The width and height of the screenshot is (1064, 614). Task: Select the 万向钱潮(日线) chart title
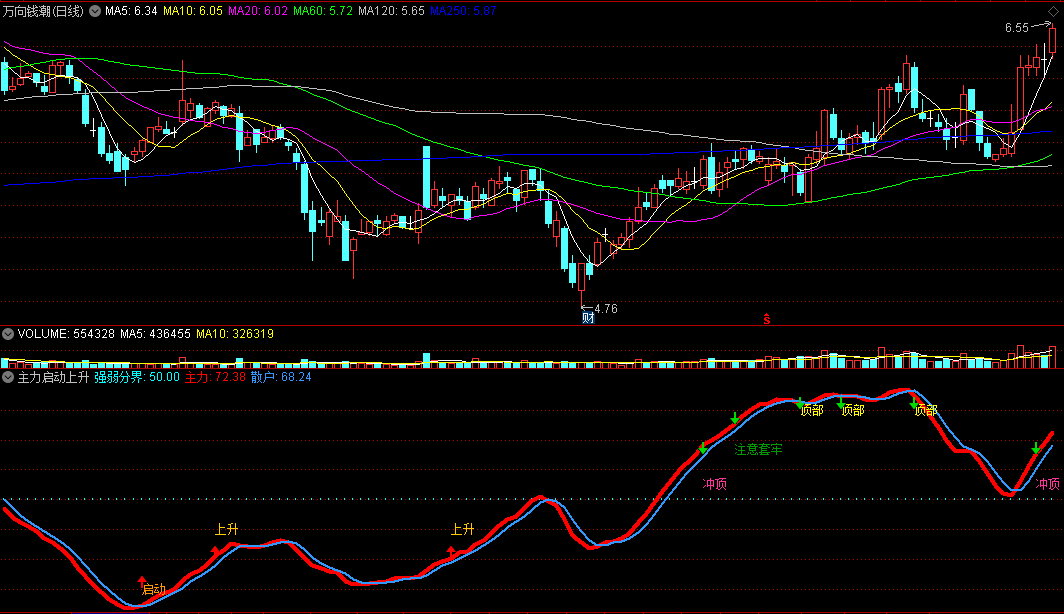43,11
